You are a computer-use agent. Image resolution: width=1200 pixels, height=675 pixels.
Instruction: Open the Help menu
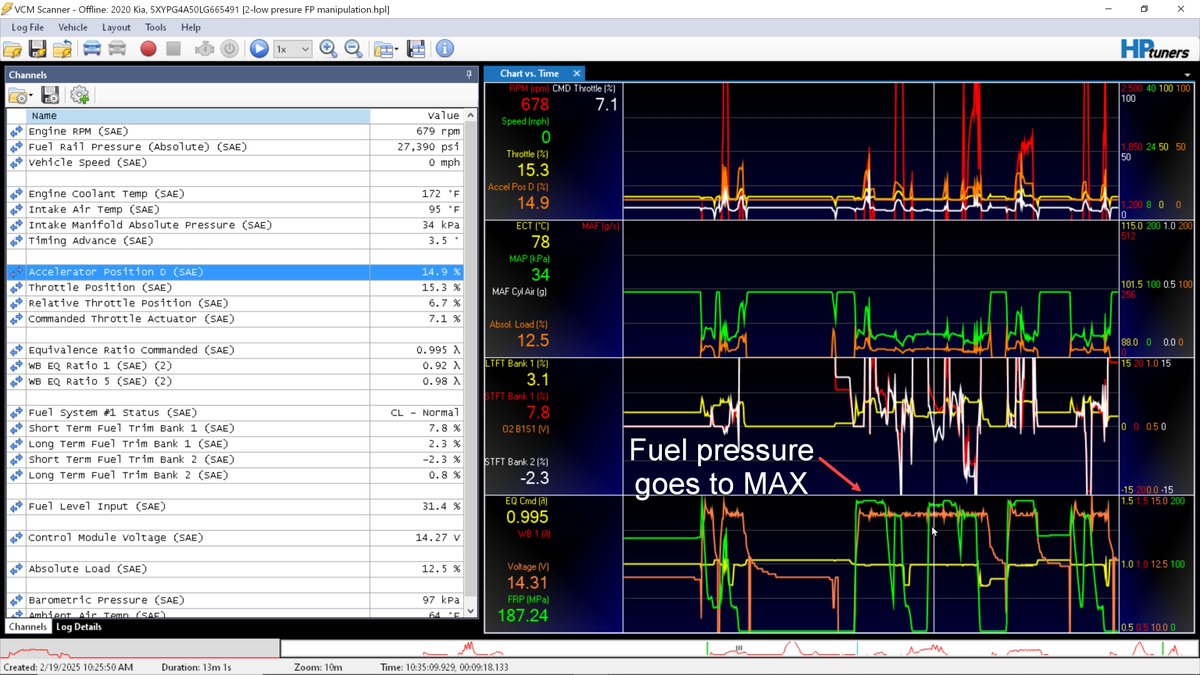click(x=190, y=27)
